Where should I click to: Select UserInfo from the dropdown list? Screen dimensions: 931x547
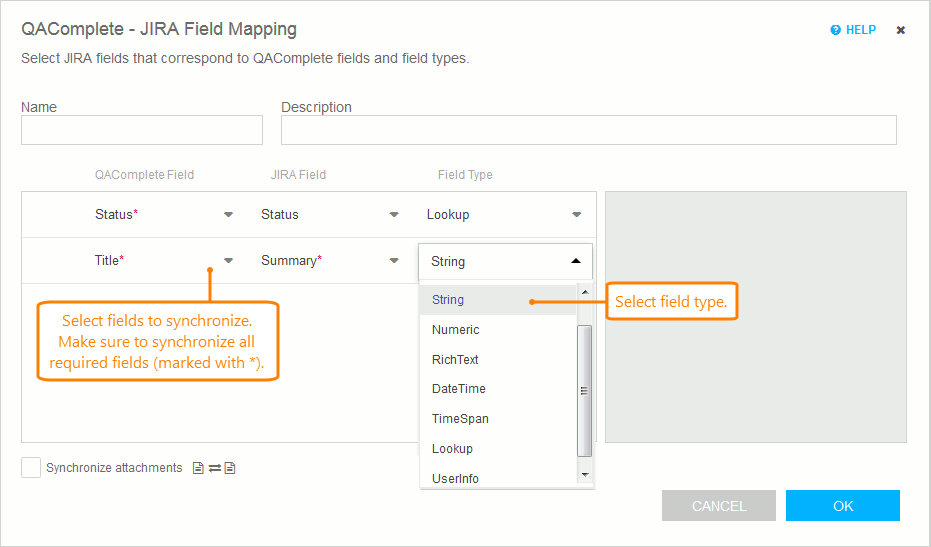point(455,478)
